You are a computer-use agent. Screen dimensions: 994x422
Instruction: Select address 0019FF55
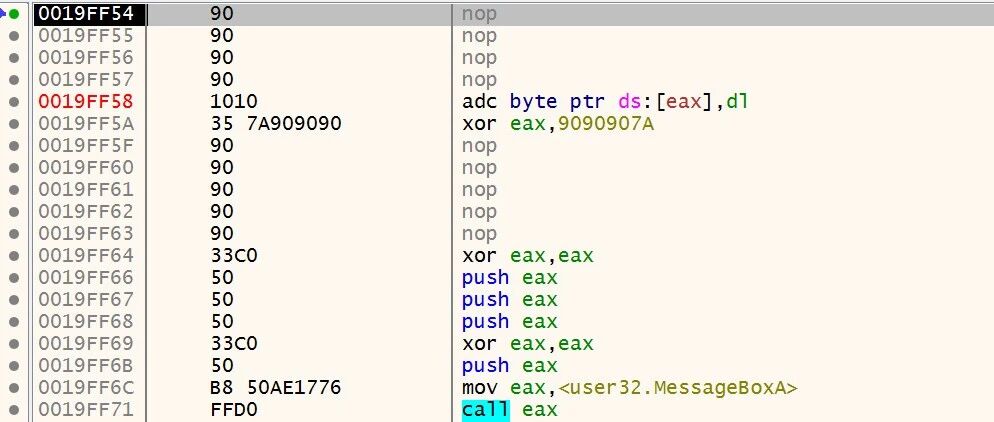tap(86, 36)
